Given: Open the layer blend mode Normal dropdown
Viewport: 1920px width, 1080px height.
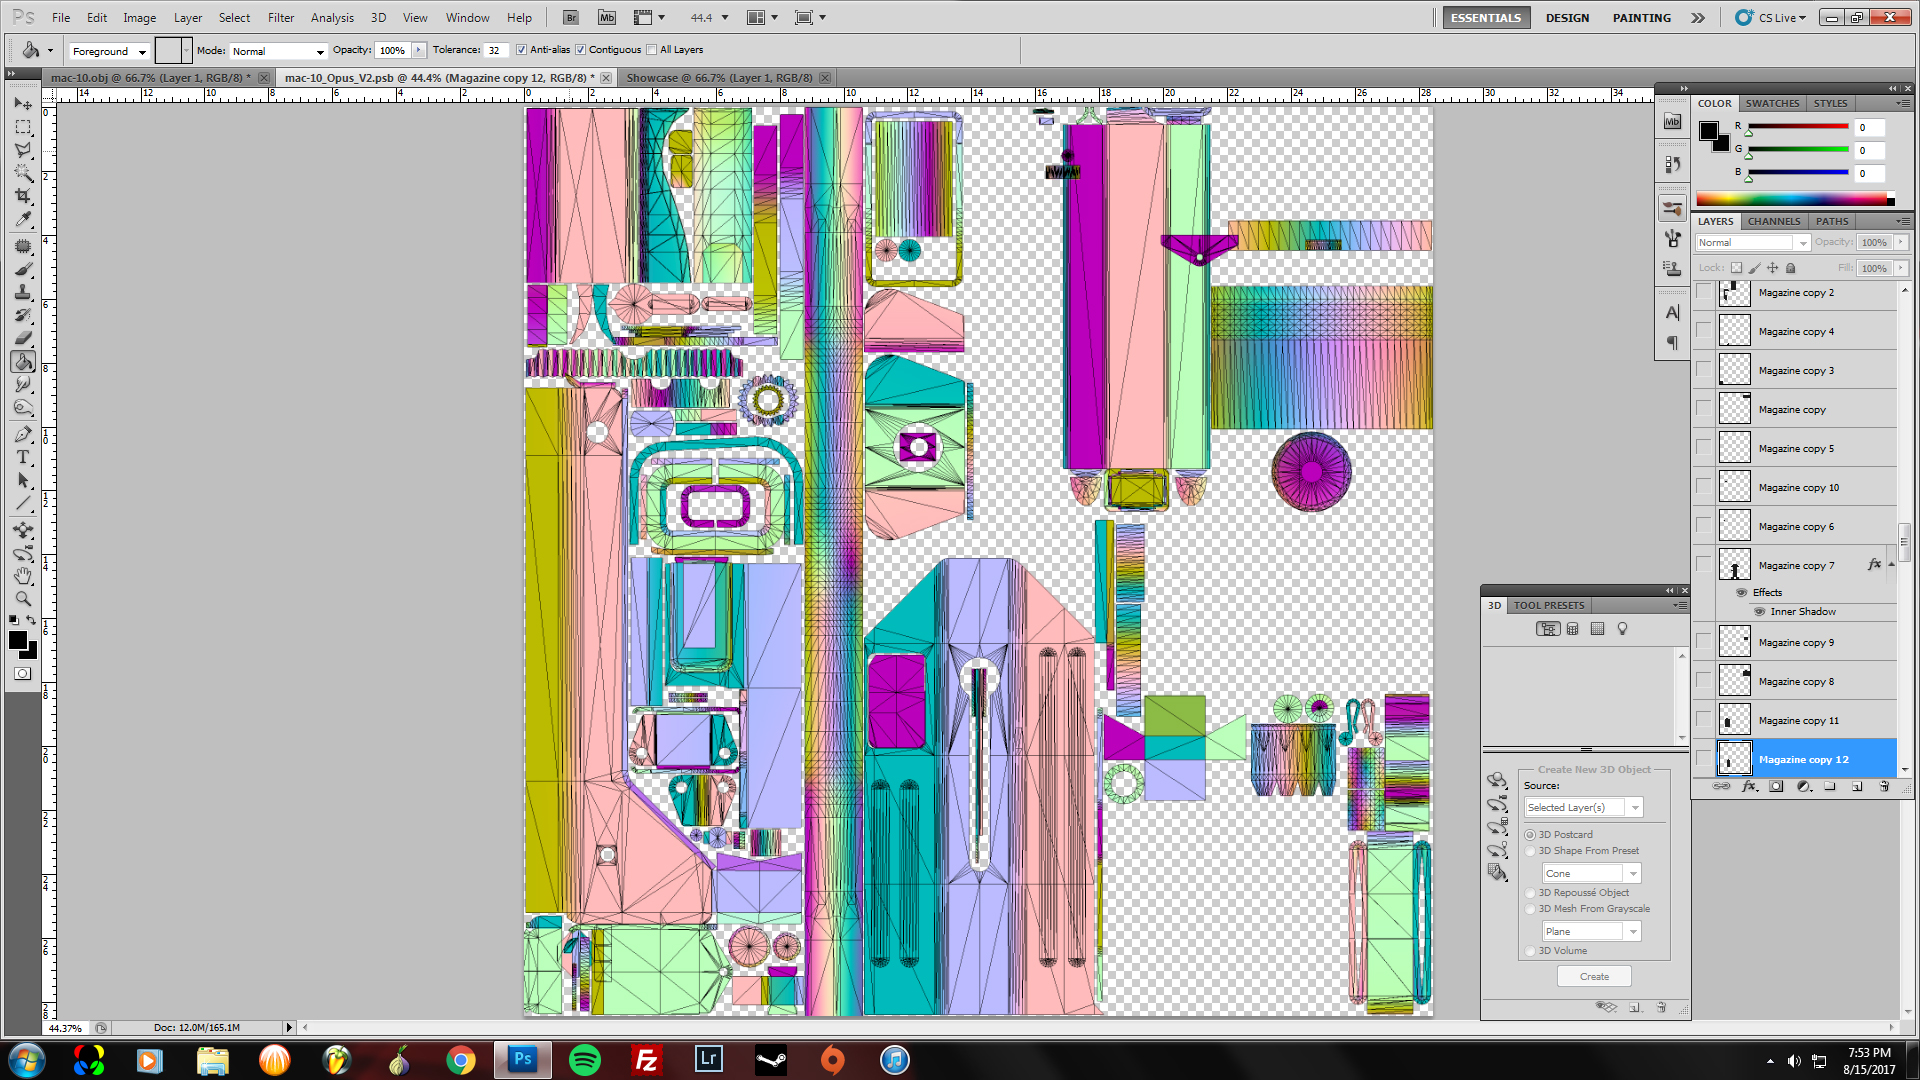Looking at the screenshot, I should [x=1752, y=243].
